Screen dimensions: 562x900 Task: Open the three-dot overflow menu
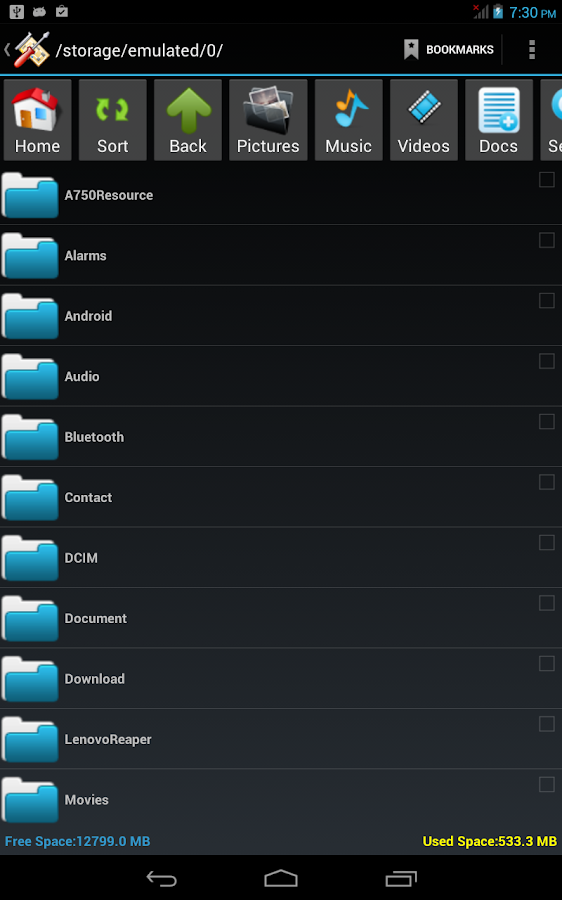pyautogui.click(x=532, y=50)
